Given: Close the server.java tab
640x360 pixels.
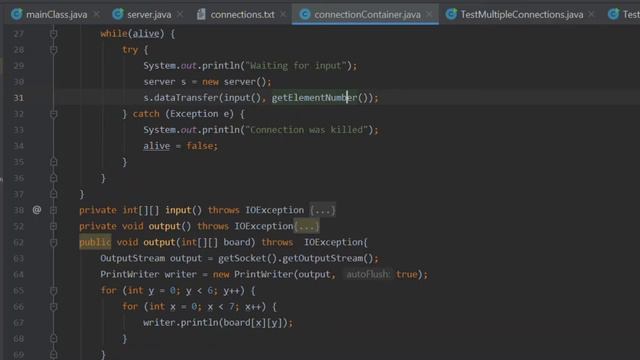Looking at the screenshot, I should point(180,15).
